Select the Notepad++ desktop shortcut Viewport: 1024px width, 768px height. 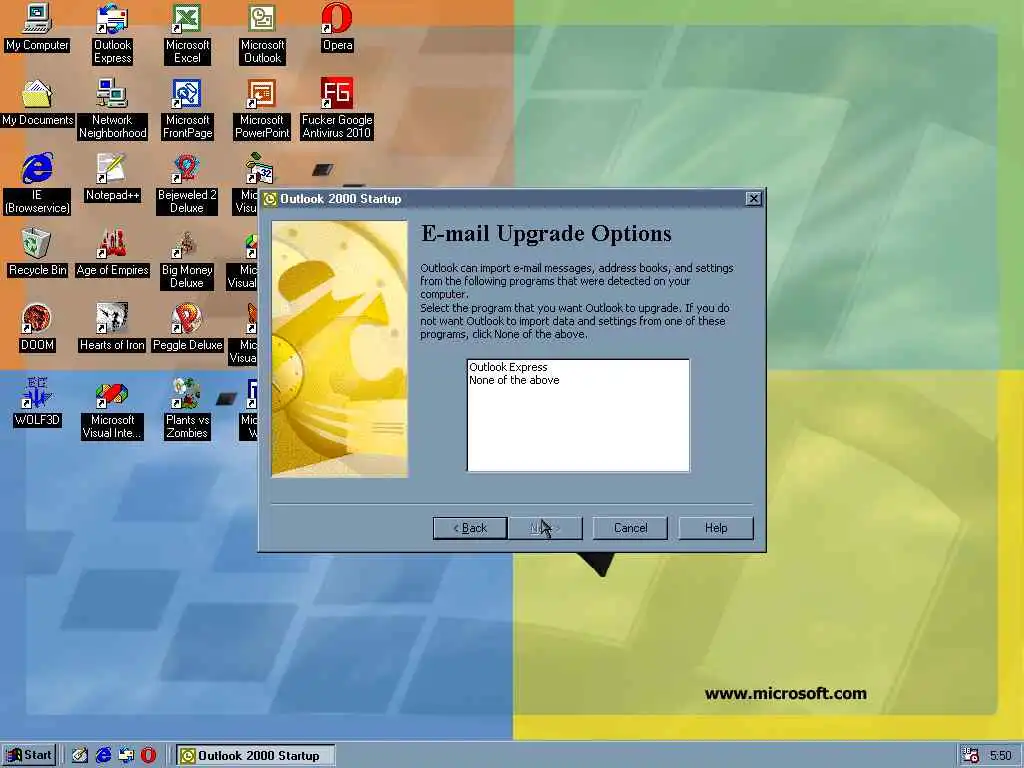coord(112,178)
